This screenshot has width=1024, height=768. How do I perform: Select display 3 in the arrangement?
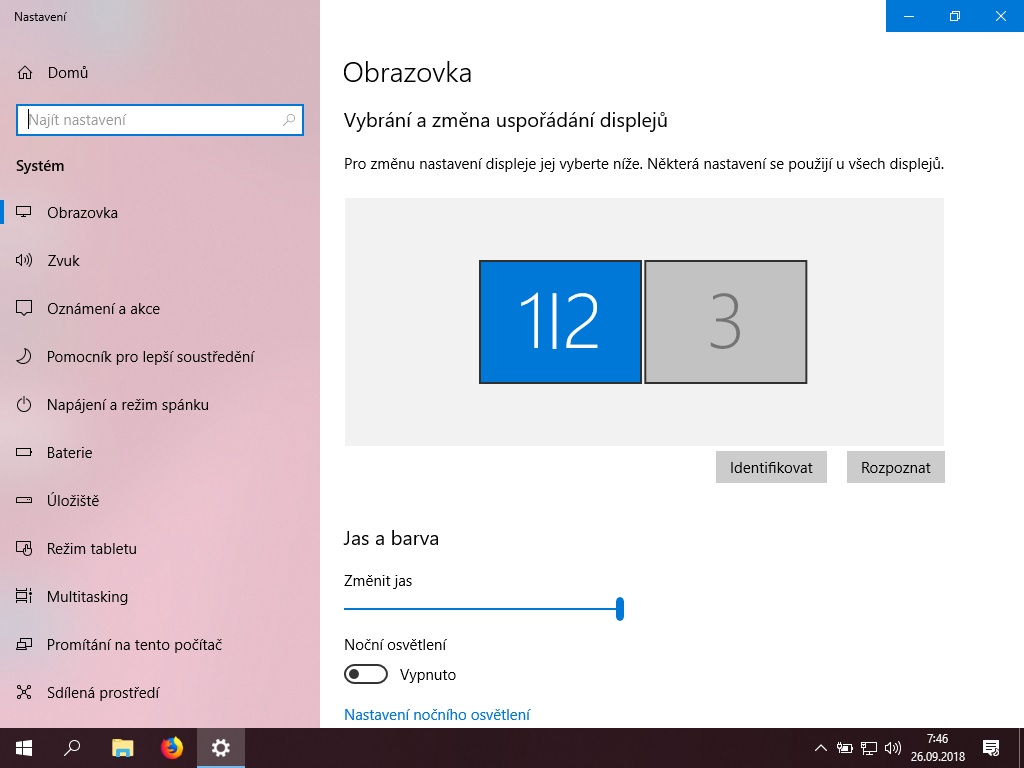pos(725,322)
